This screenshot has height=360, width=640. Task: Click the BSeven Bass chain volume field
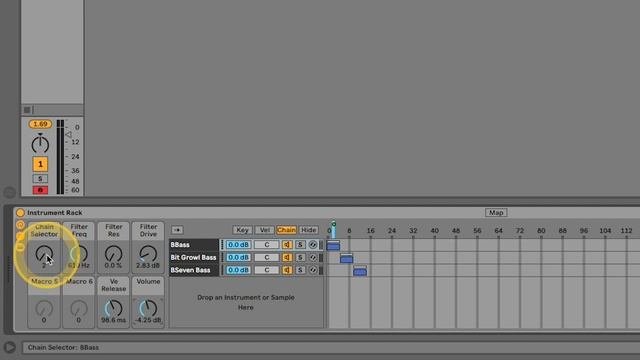click(x=238, y=270)
